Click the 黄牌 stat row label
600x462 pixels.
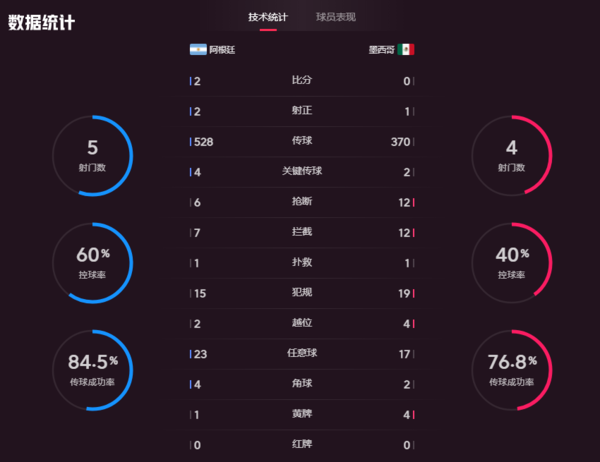[301, 414]
